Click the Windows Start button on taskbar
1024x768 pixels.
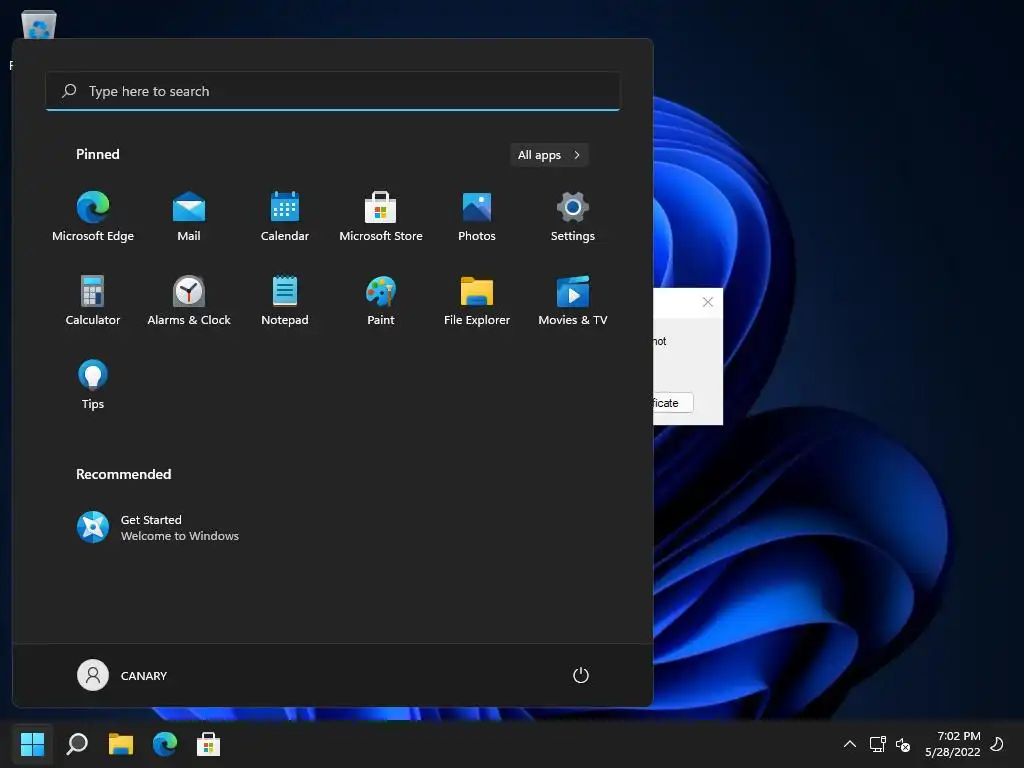click(32, 744)
